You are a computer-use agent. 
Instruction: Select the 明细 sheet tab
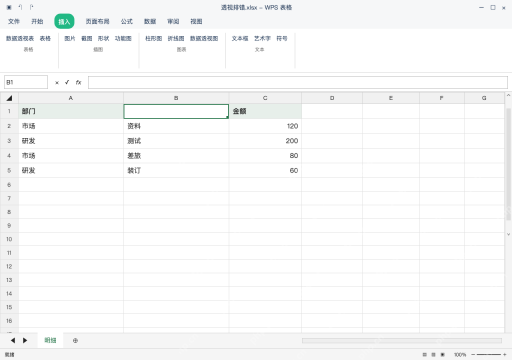pos(50,340)
